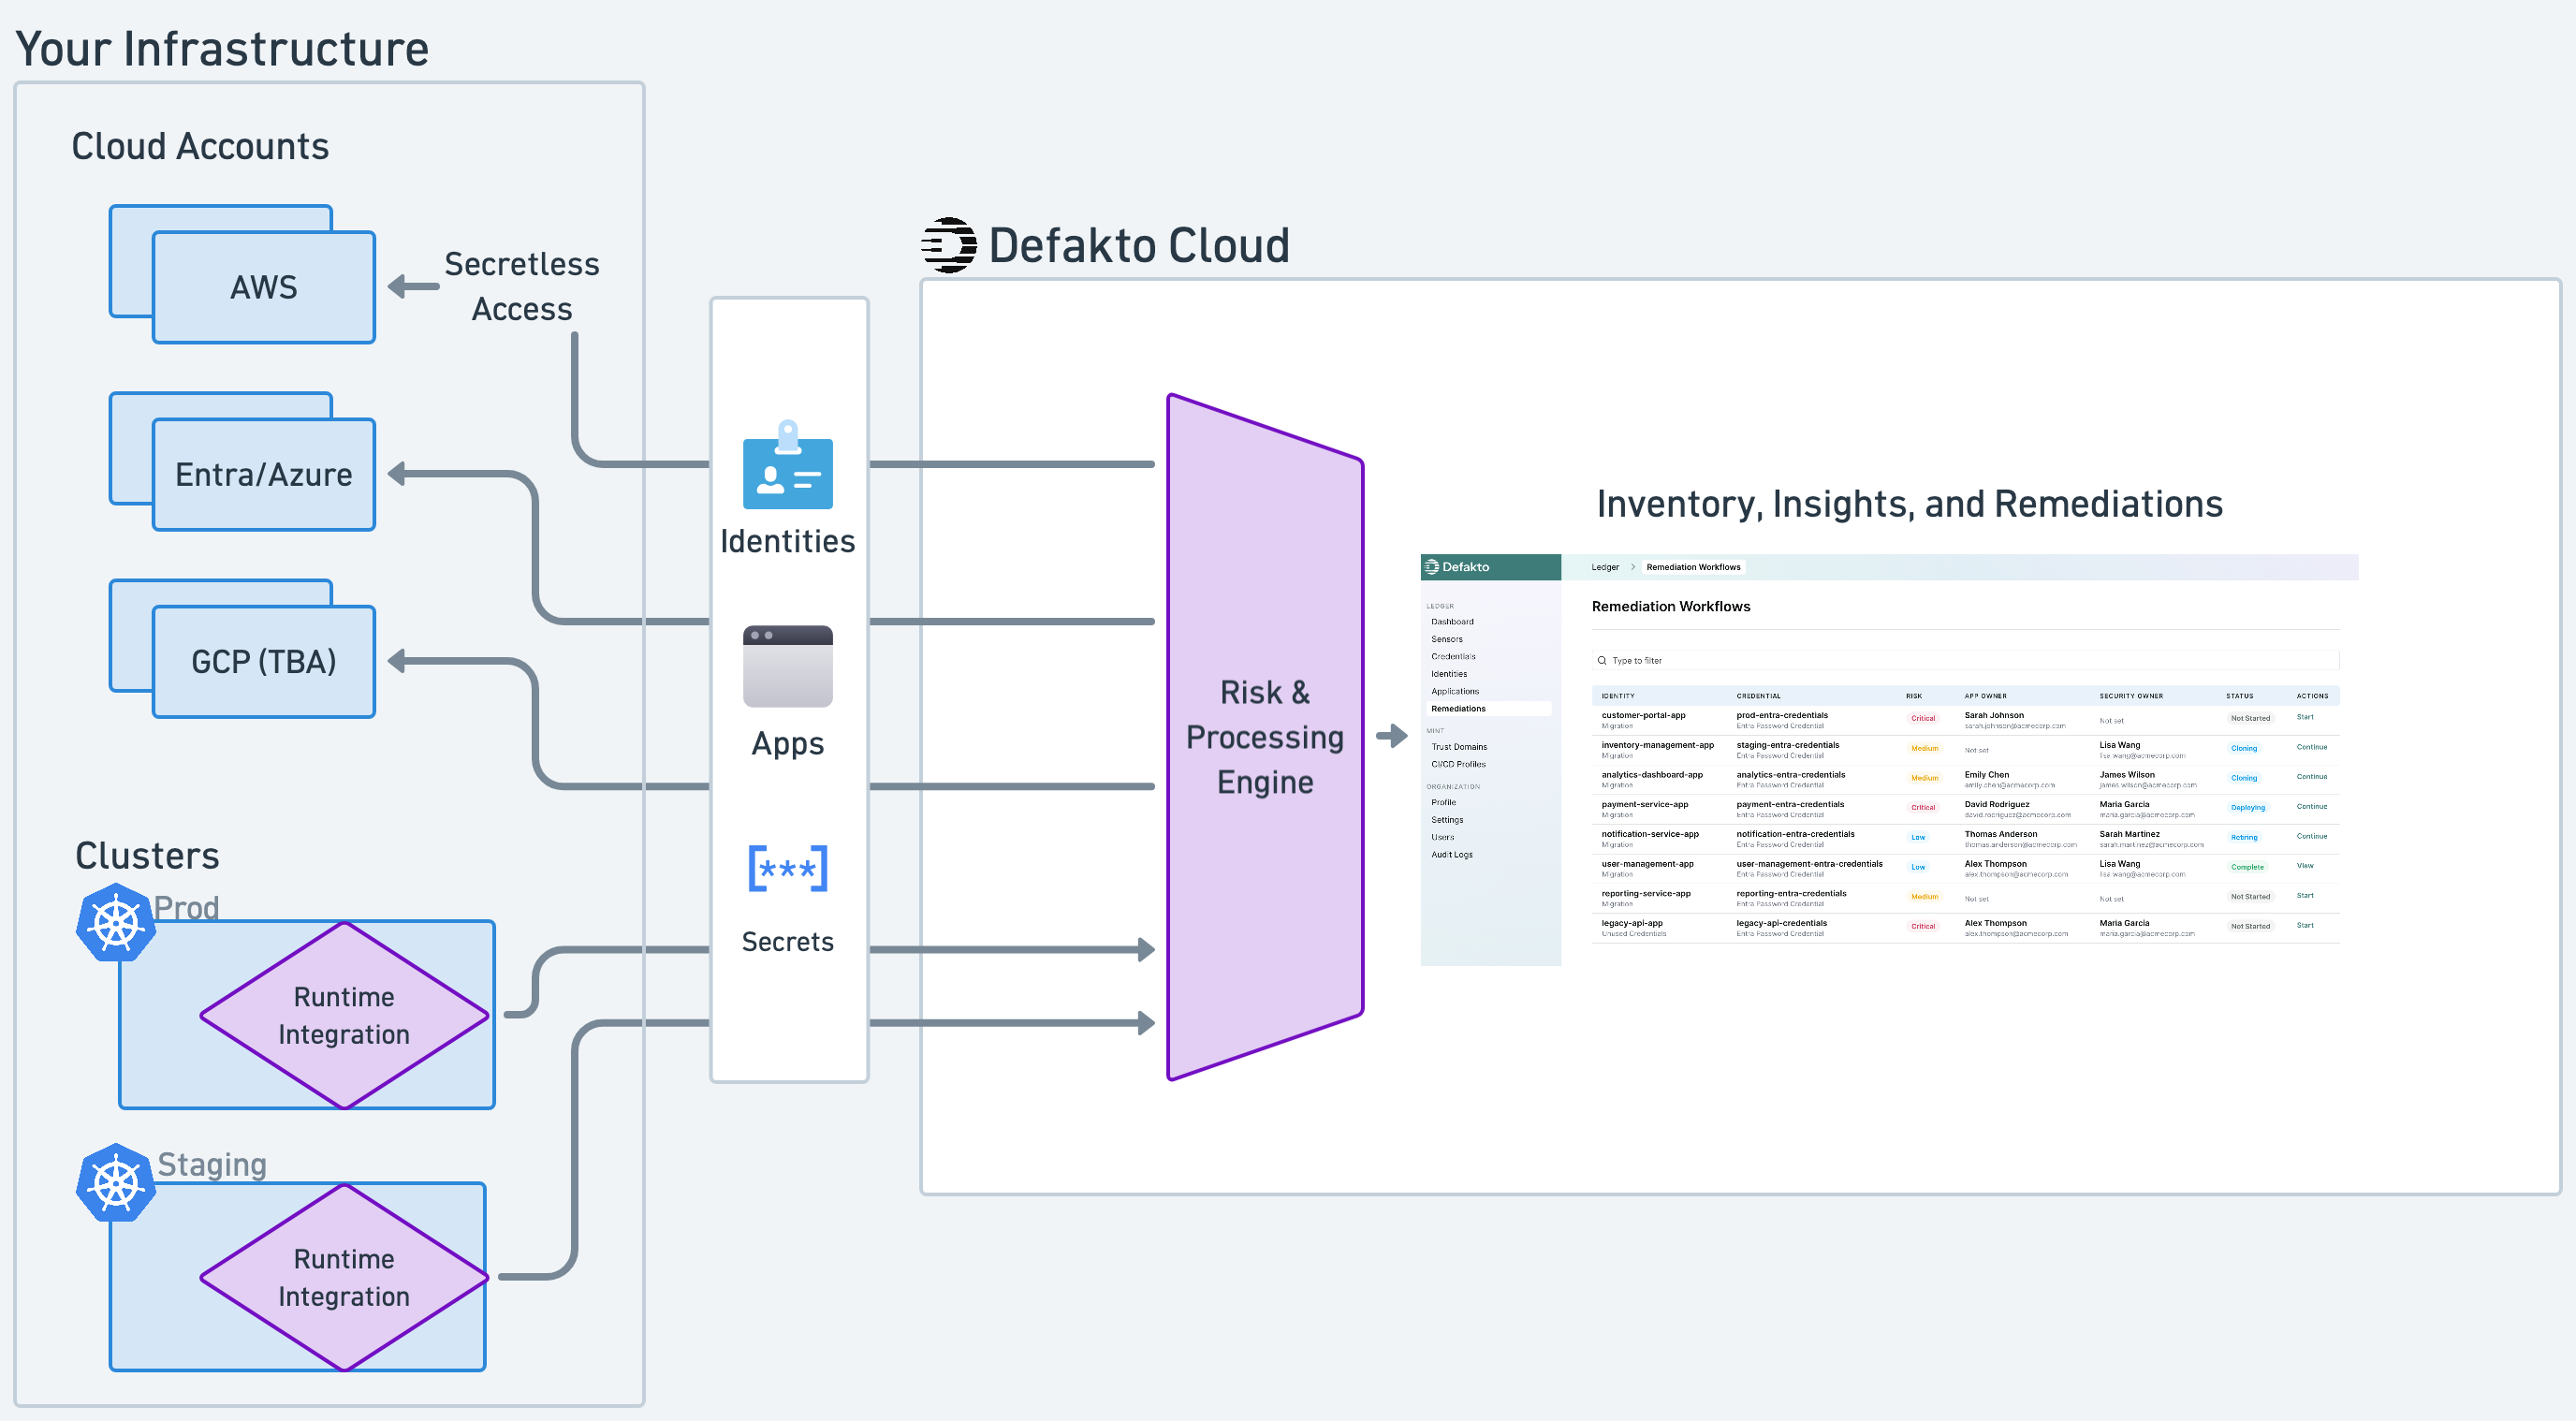The image size is (2576, 1421).
Task: Click Continue for inventory-management-app
Action: click(2312, 747)
